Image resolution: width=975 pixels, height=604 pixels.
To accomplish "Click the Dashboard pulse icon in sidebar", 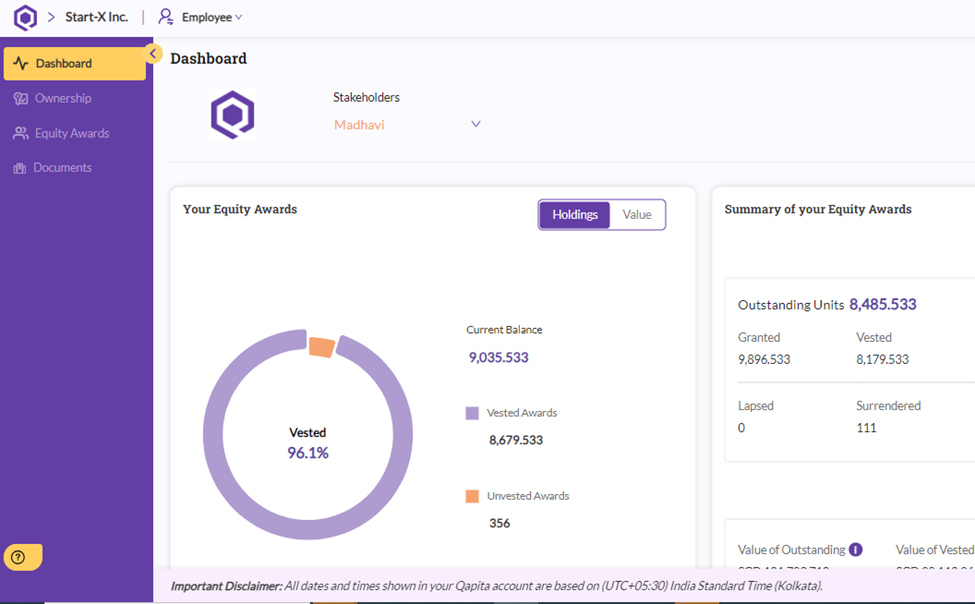I will 20,64.
